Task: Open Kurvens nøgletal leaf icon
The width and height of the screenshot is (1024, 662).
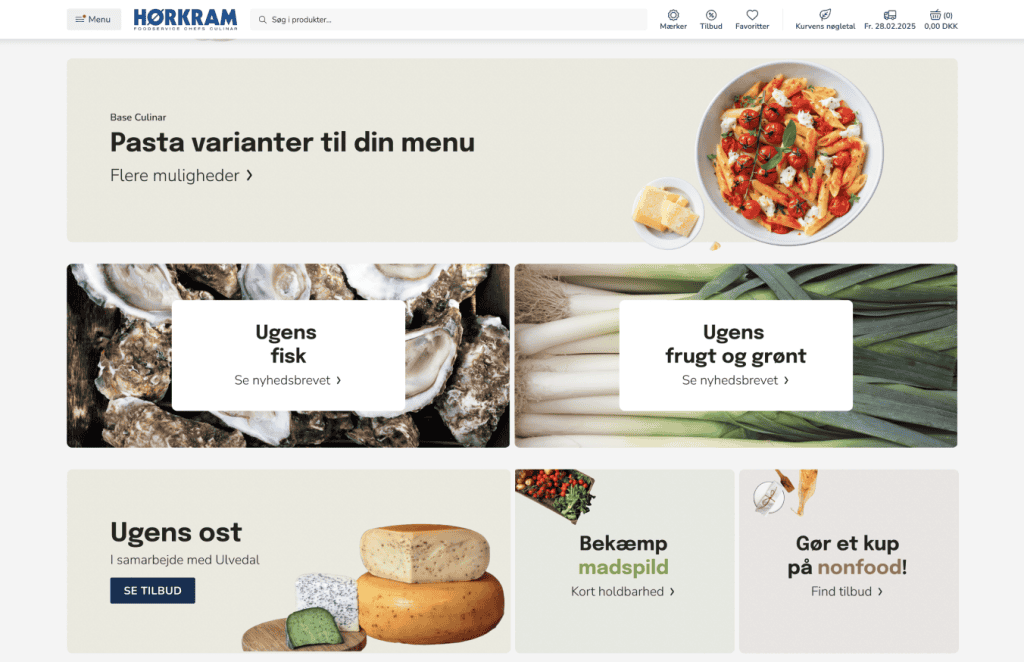Action: click(825, 15)
